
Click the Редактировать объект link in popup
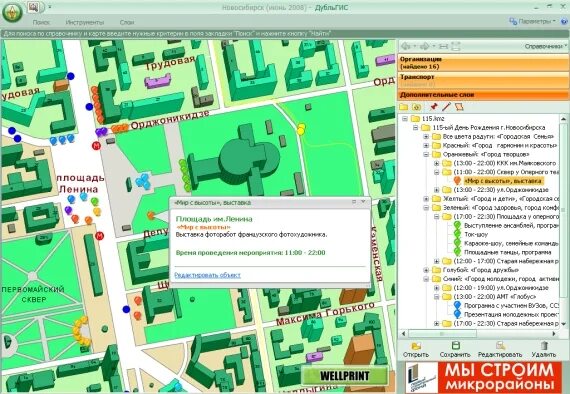[x=207, y=275]
